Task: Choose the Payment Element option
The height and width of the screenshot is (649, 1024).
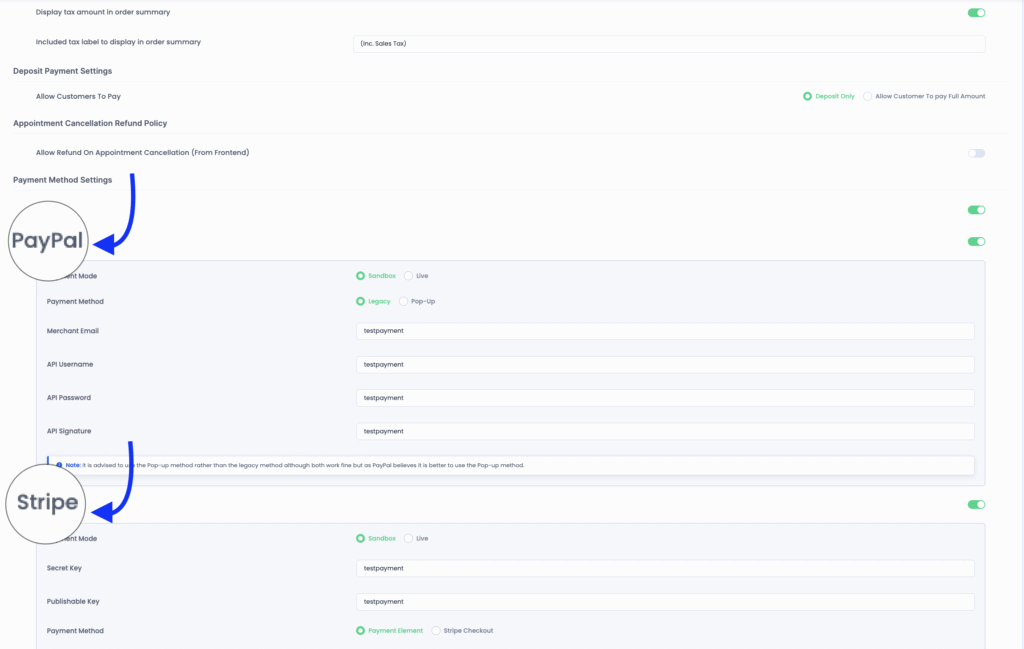Action: click(361, 631)
